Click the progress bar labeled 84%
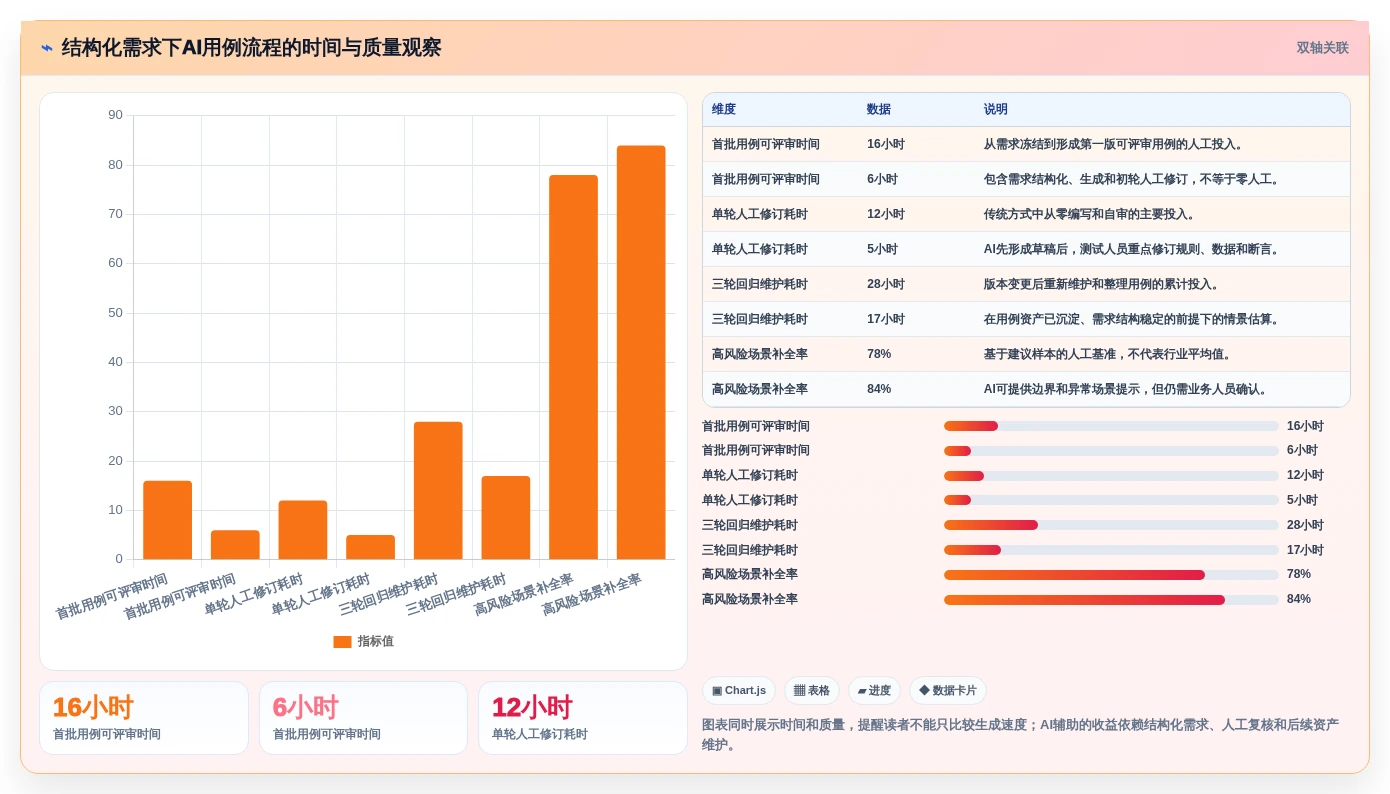 1111,600
